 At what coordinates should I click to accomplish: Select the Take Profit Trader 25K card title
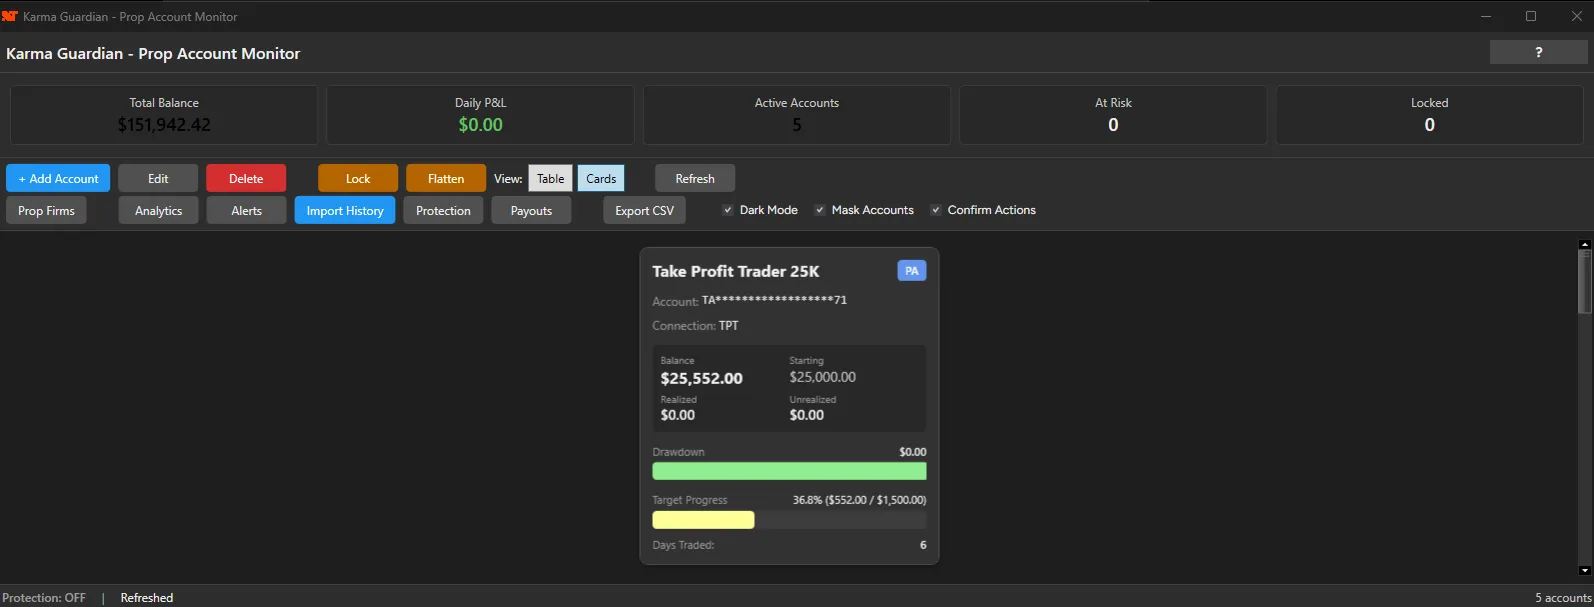(x=736, y=271)
